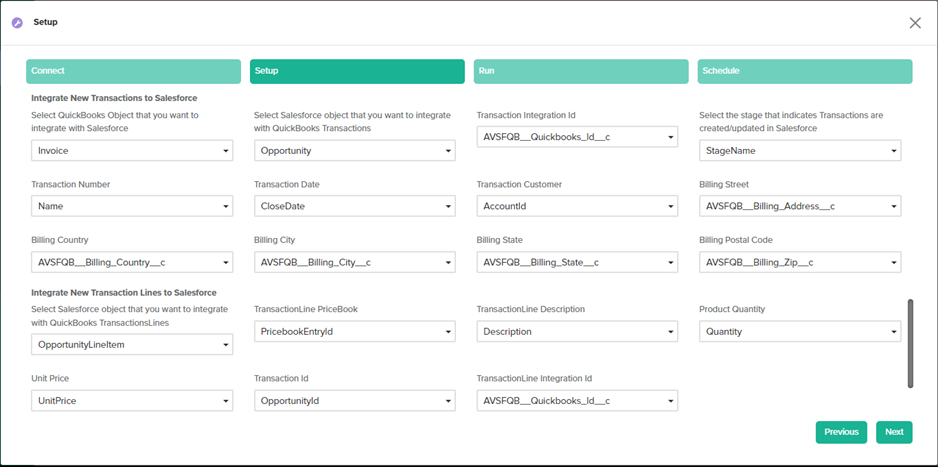Click the purple Setup wrench icon

point(17,22)
